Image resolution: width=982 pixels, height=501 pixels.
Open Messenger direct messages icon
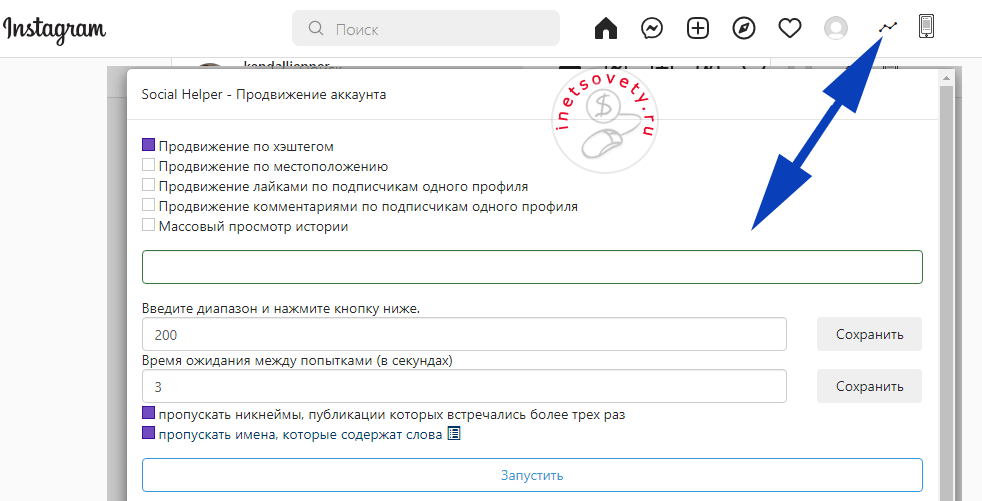coord(652,28)
